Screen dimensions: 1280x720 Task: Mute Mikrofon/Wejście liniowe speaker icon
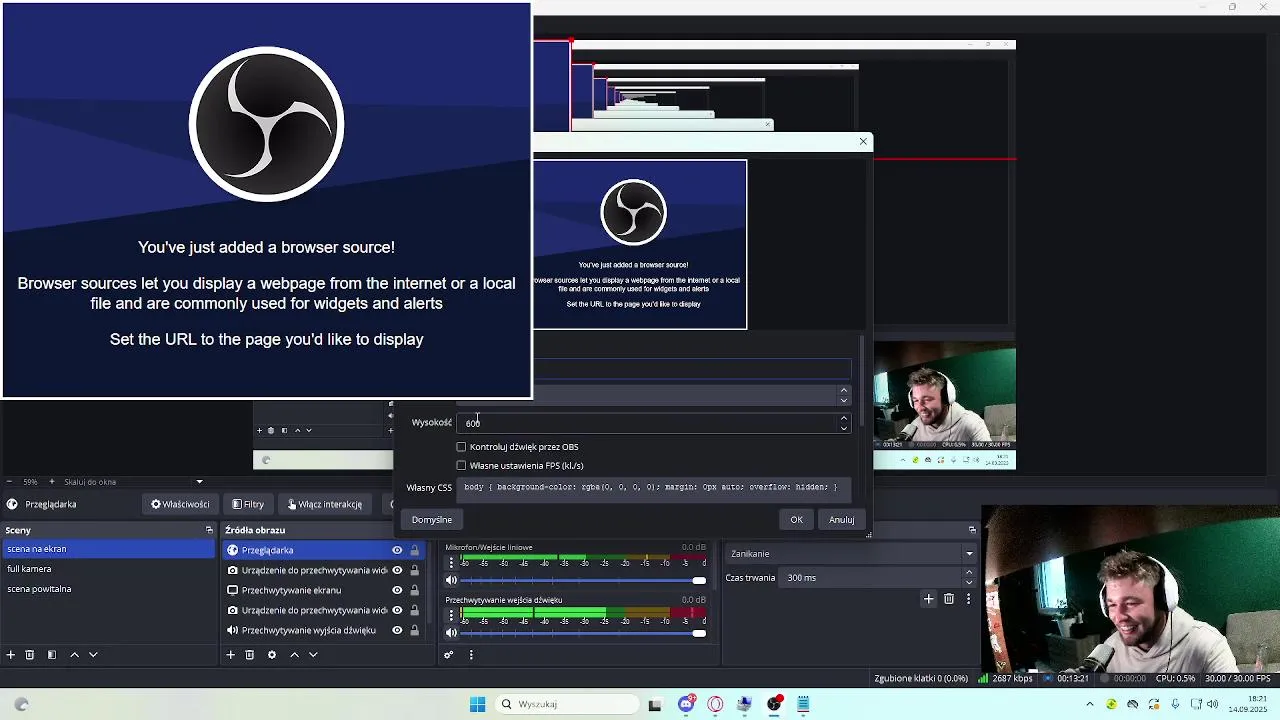[x=451, y=580]
